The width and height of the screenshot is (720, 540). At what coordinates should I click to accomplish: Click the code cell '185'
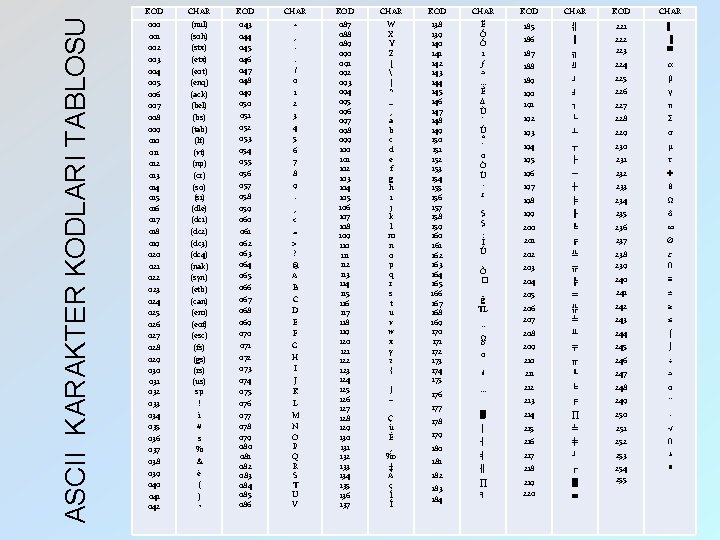coord(529,27)
